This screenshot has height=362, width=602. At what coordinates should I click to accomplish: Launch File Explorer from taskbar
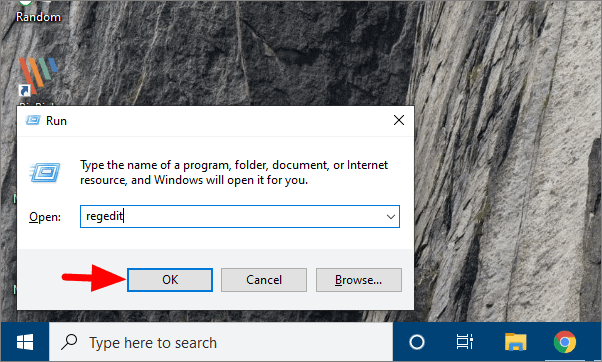pyautogui.click(x=515, y=342)
